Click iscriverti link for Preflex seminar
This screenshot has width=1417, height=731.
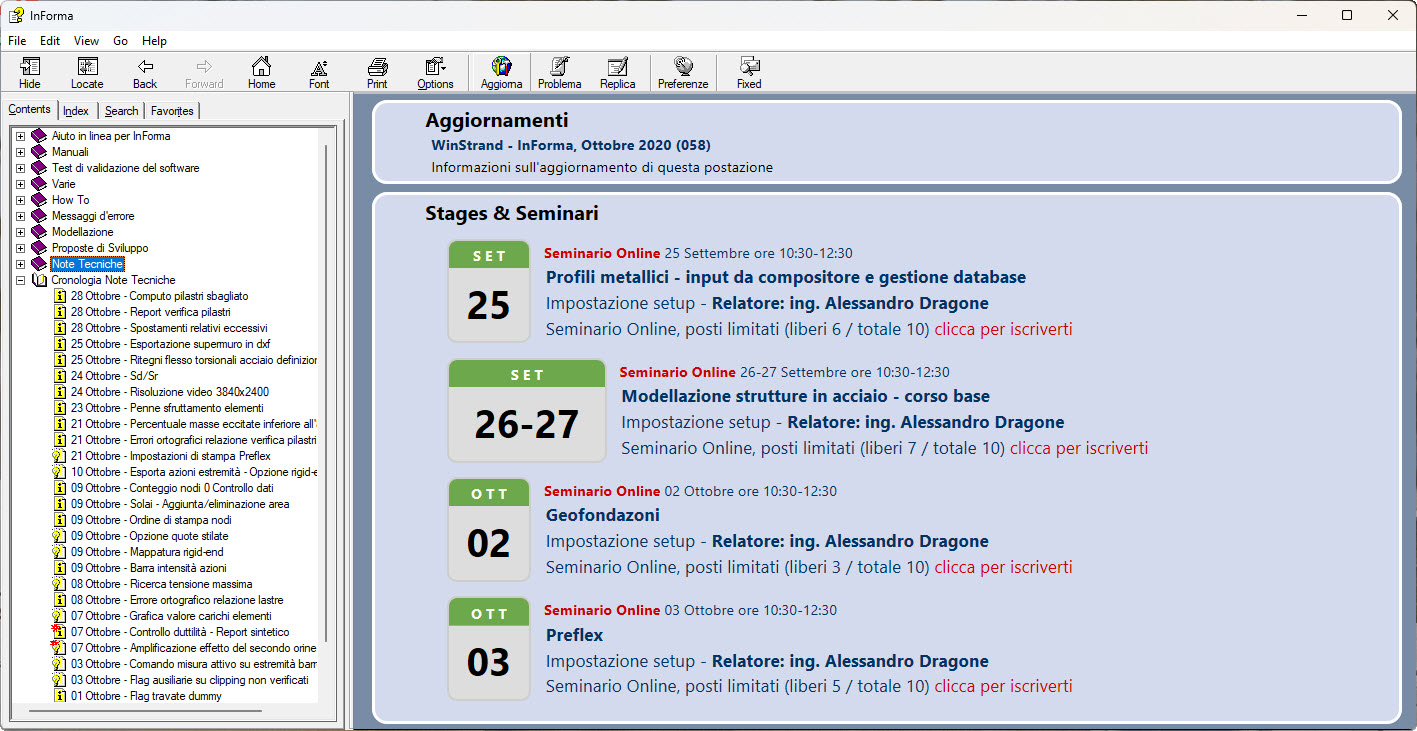coord(1003,686)
